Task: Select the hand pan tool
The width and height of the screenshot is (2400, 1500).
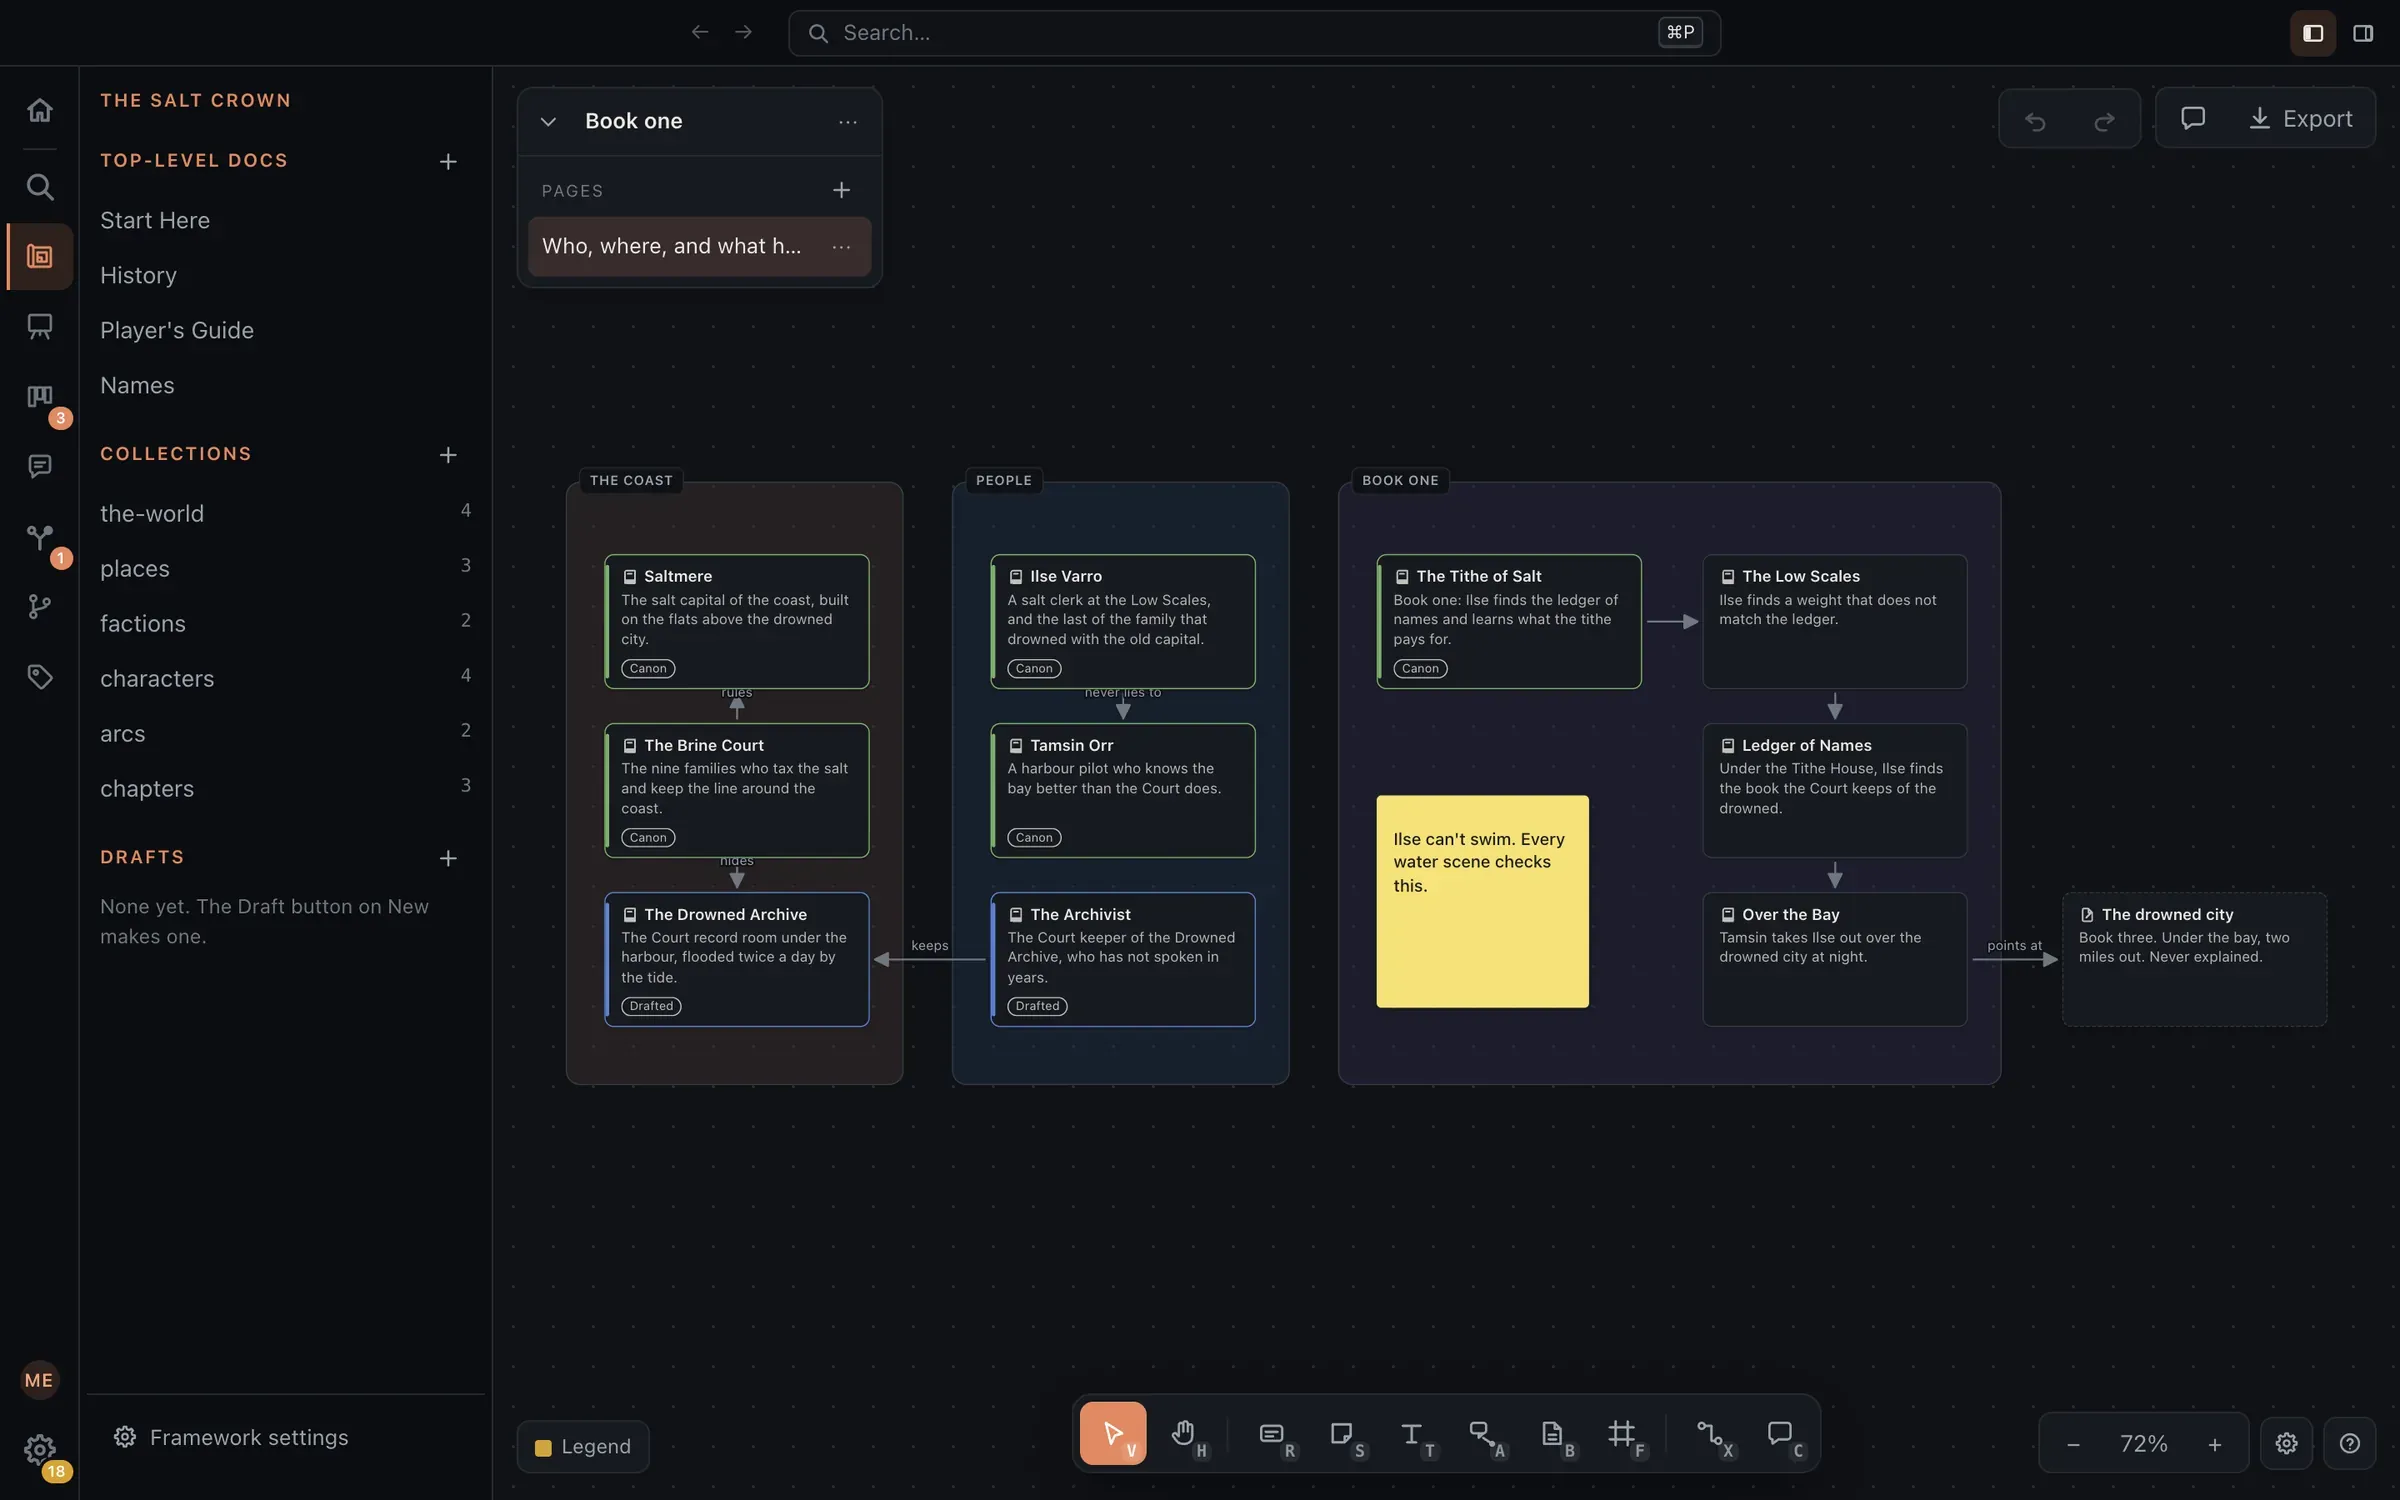Action: tap(1184, 1434)
